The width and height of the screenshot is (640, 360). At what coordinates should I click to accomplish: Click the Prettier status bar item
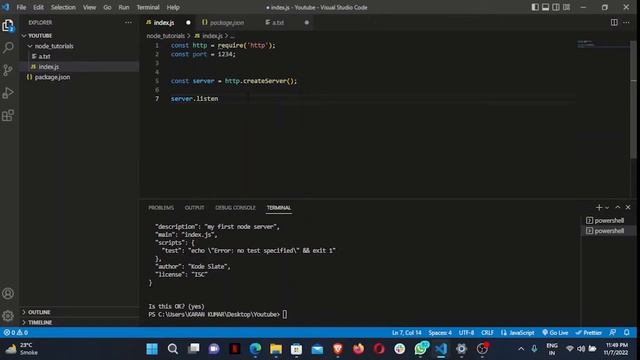coord(588,333)
